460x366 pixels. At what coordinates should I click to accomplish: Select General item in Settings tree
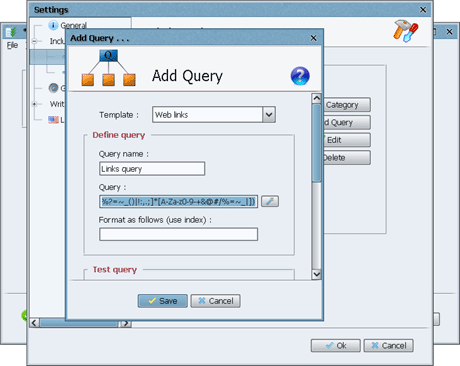click(x=73, y=25)
